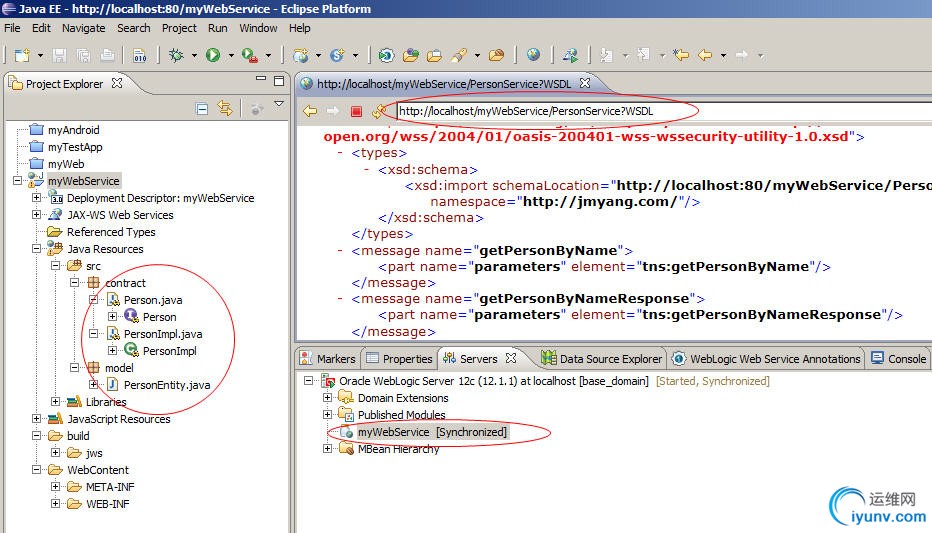The height and width of the screenshot is (533, 932).
Task: Select the myAndroid project
Action: pyautogui.click(x=73, y=130)
